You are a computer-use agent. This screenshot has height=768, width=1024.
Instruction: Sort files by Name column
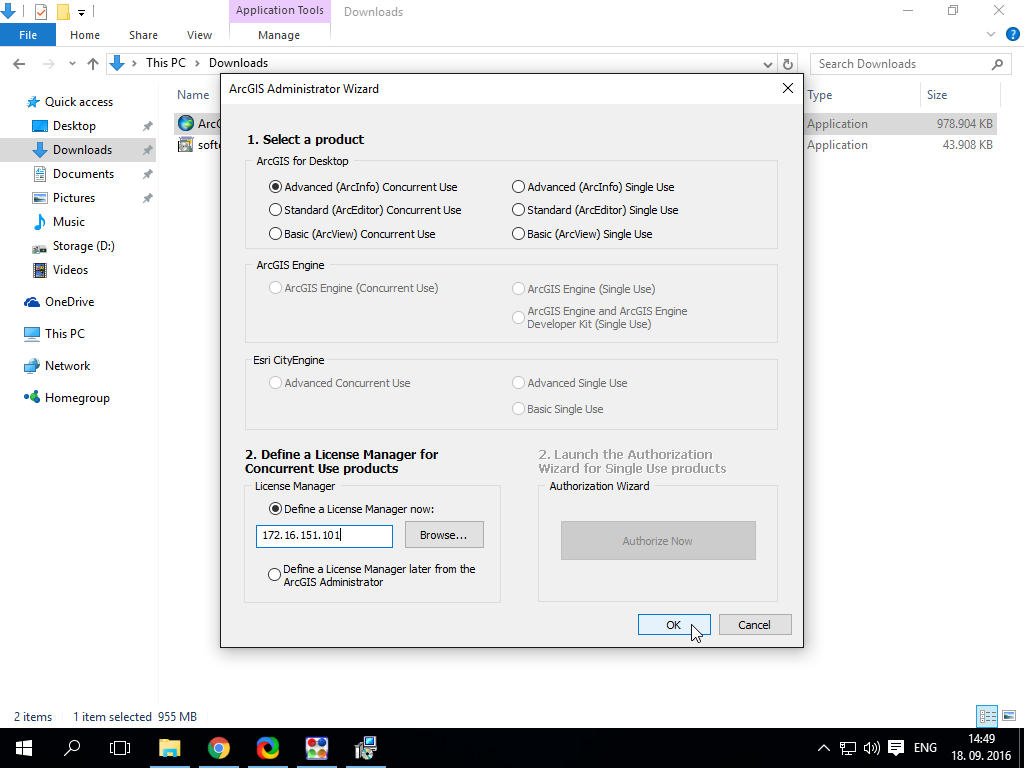tap(193, 95)
